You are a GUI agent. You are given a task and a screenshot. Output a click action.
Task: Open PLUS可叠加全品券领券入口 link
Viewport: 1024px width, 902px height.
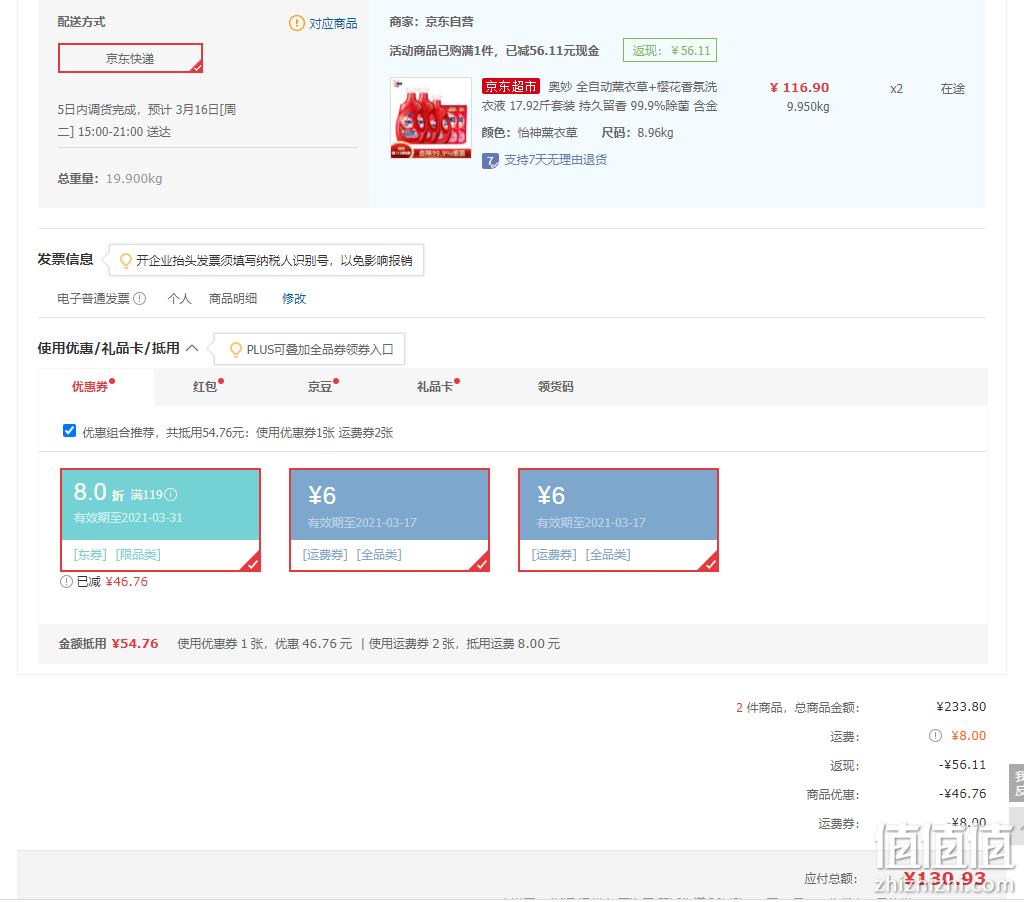(x=320, y=349)
